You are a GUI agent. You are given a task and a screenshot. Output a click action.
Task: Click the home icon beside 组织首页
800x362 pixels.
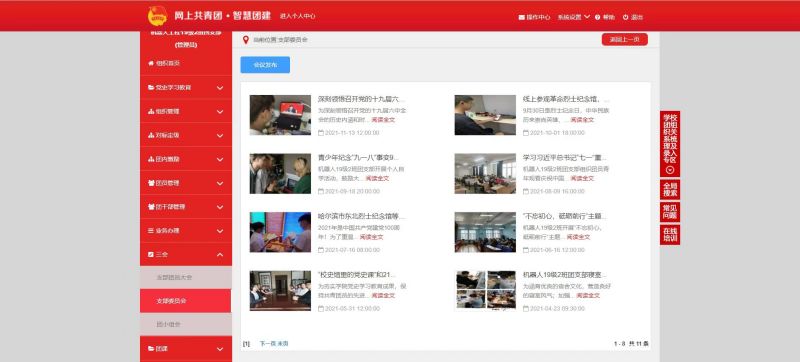pyautogui.click(x=151, y=63)
